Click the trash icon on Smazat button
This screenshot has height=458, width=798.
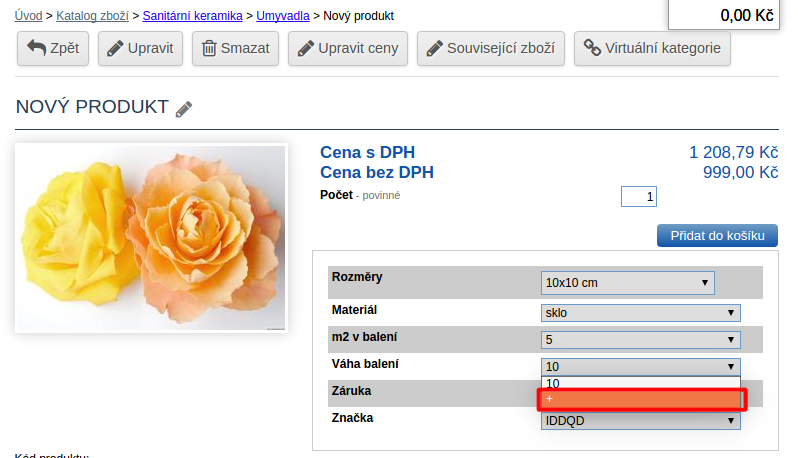pyautogui.click(x=210, y=48)
